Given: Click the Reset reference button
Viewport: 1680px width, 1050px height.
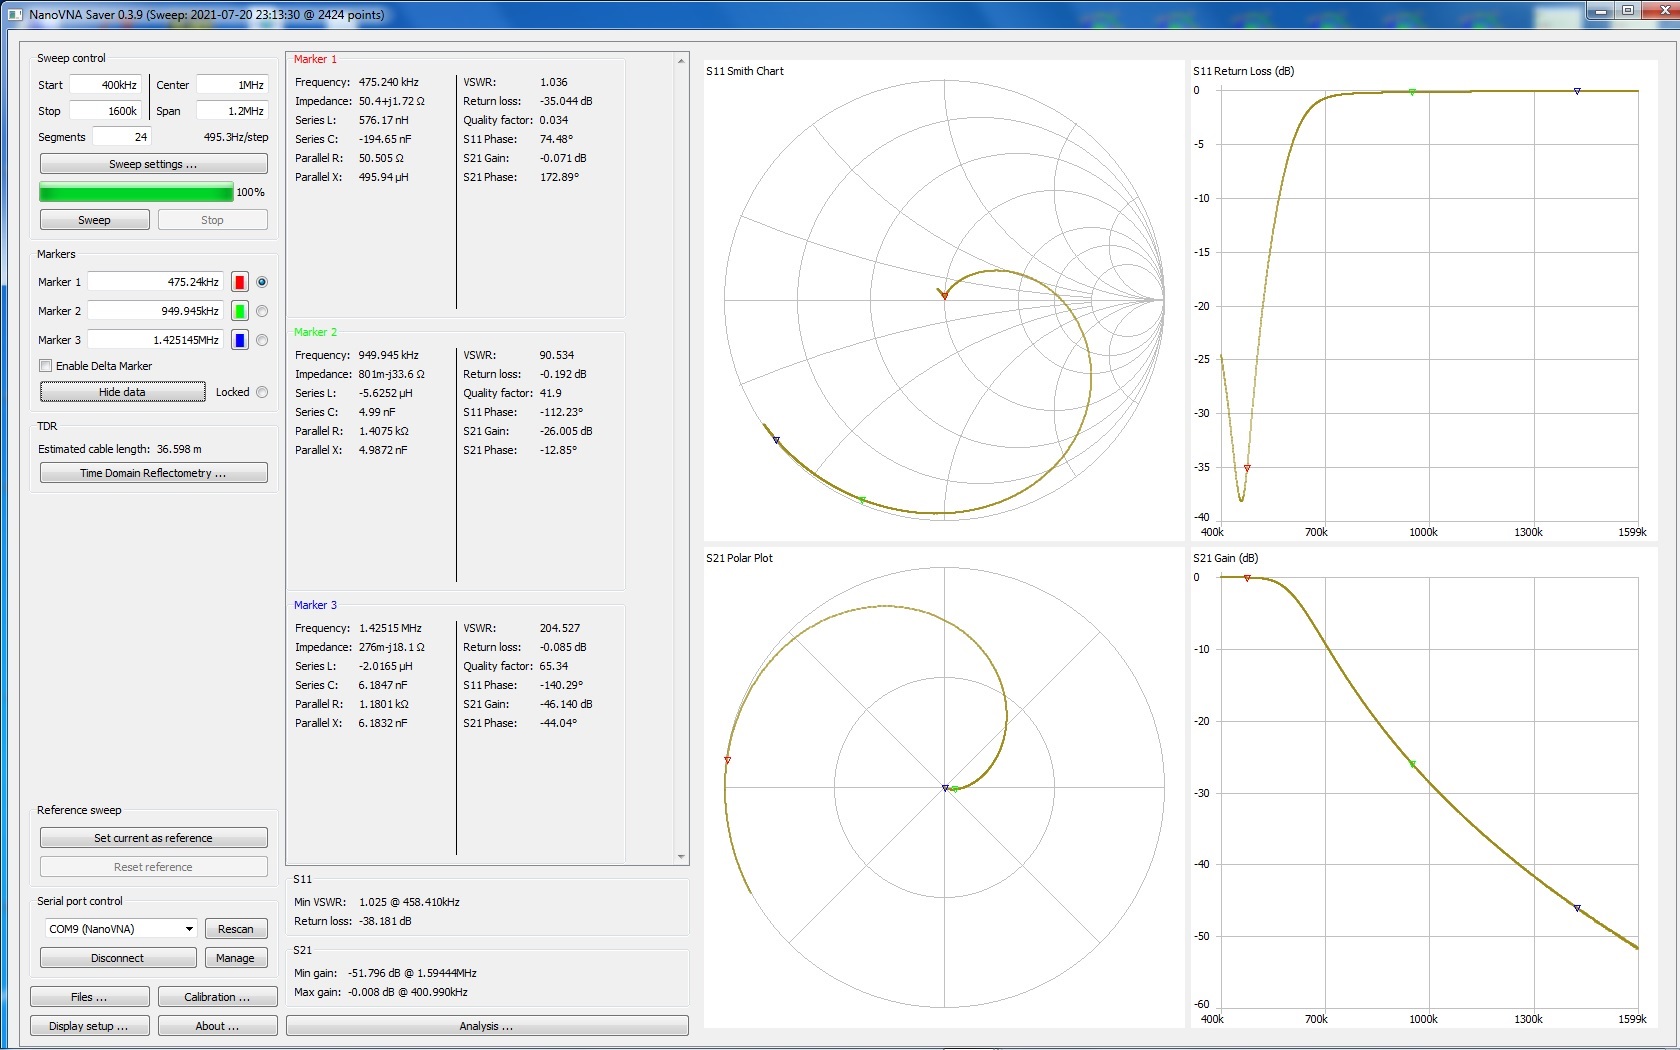Looking at the screenshot, I should click(153, 867).
